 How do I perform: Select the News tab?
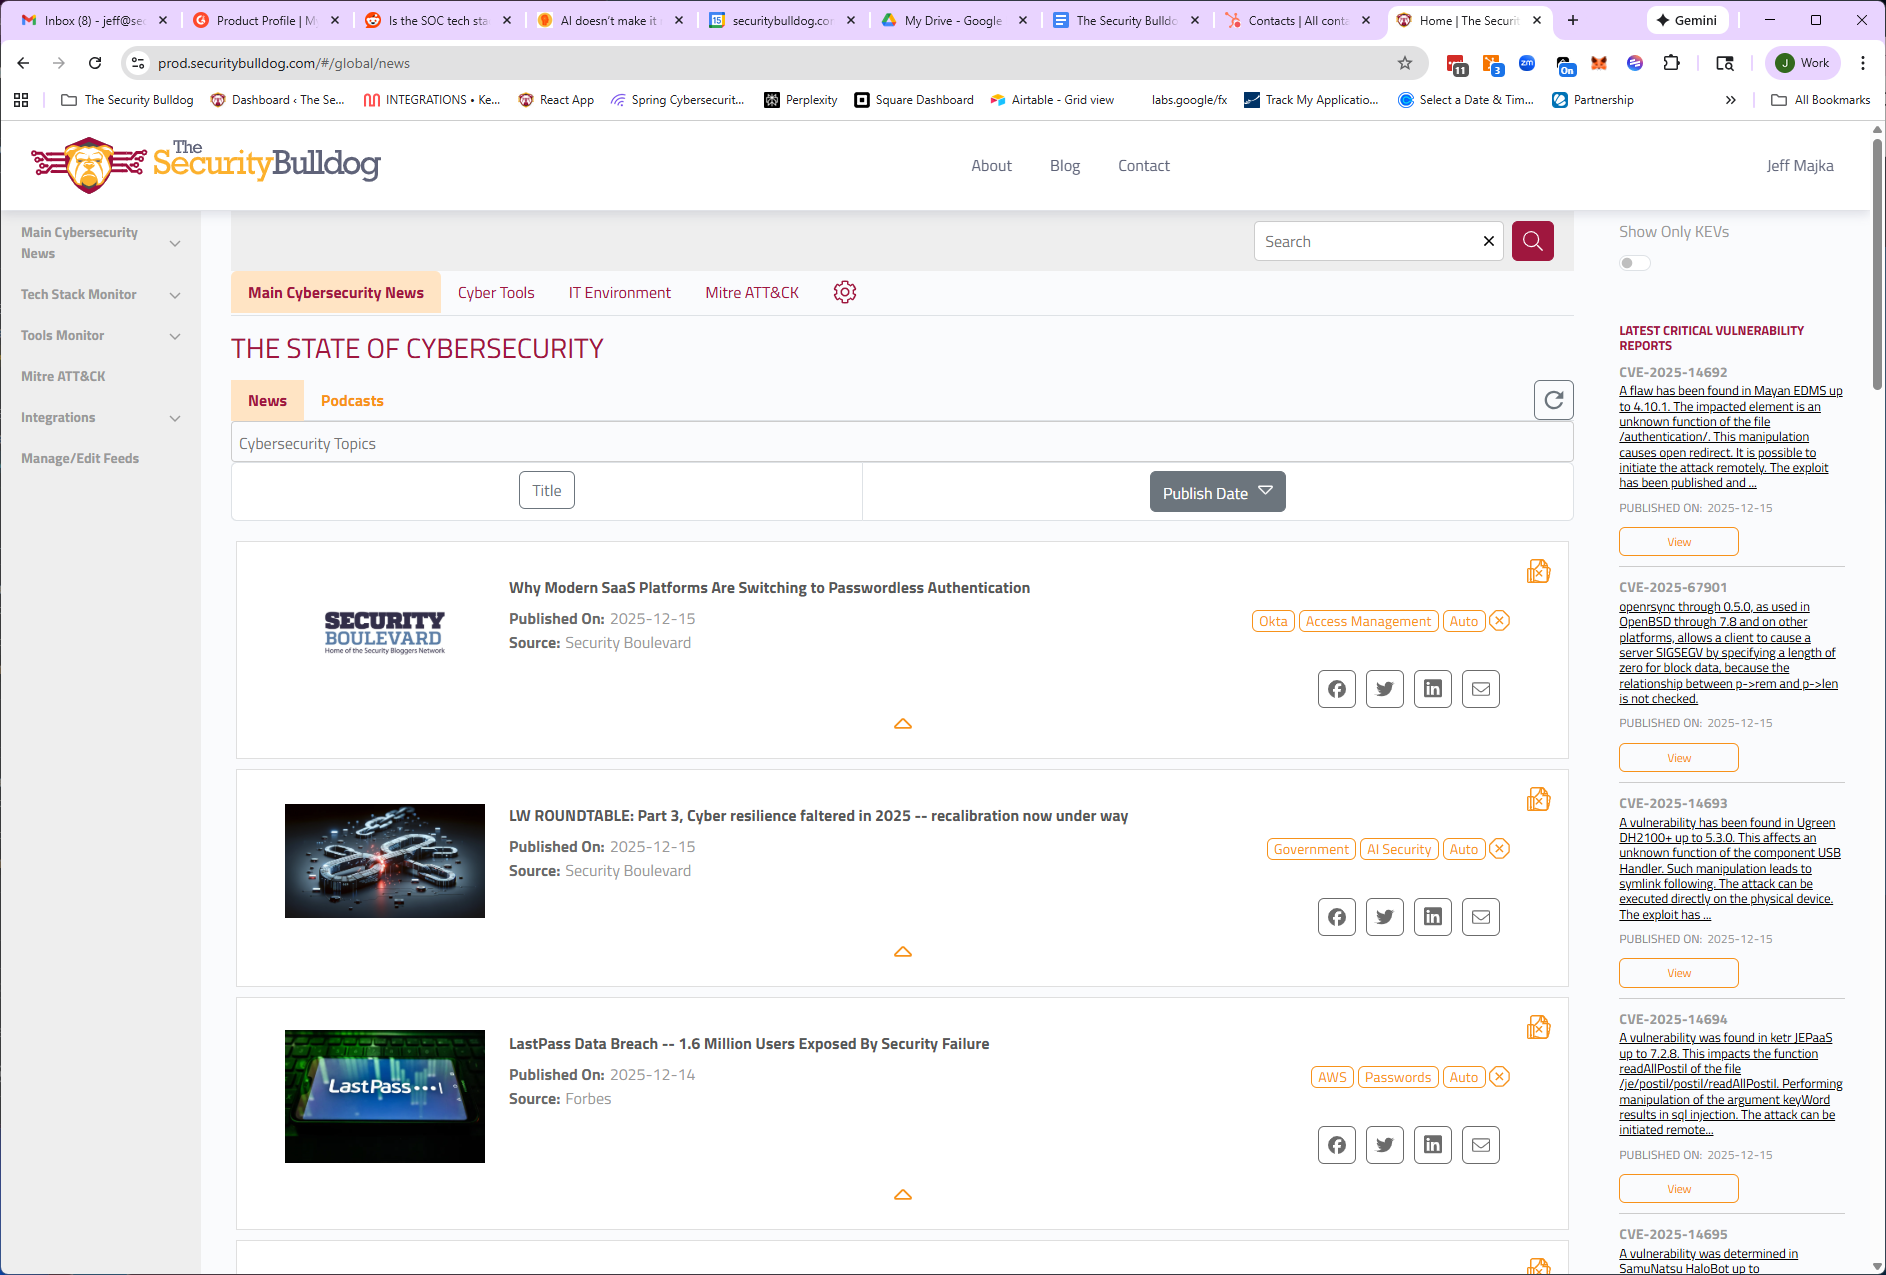(267, 400)
